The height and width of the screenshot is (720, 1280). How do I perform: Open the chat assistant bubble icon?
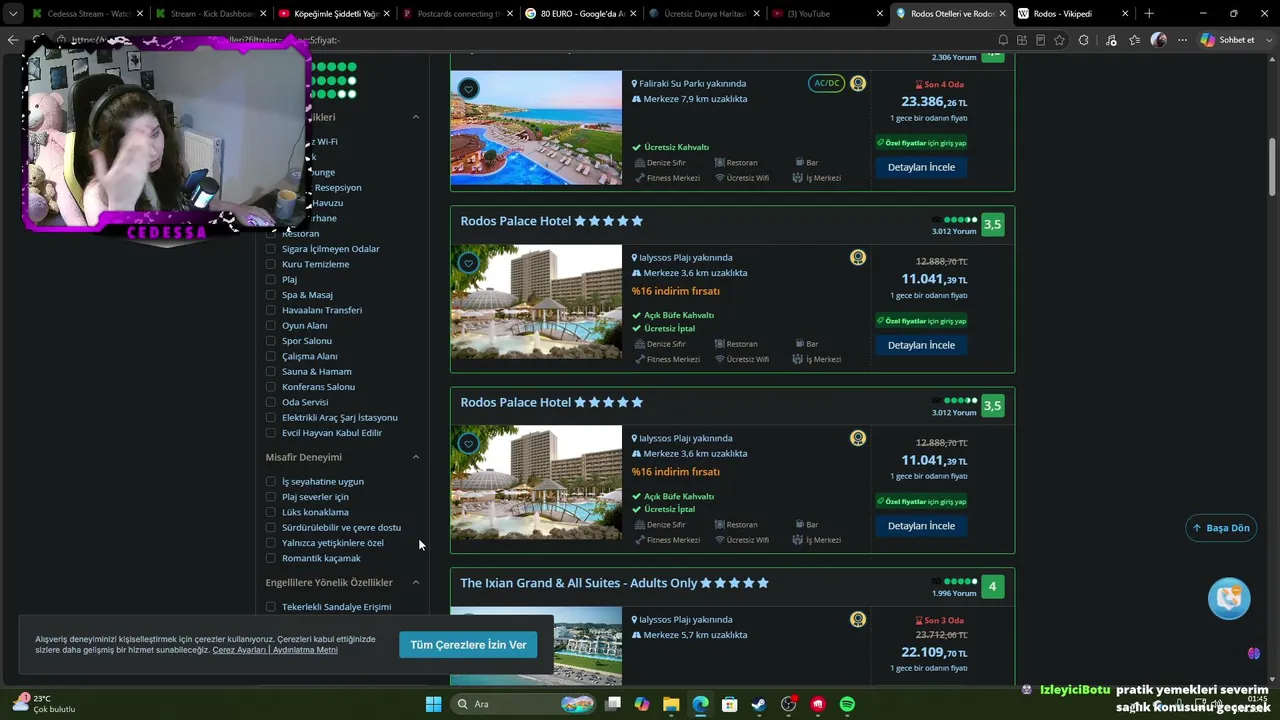click(1229, 598)
